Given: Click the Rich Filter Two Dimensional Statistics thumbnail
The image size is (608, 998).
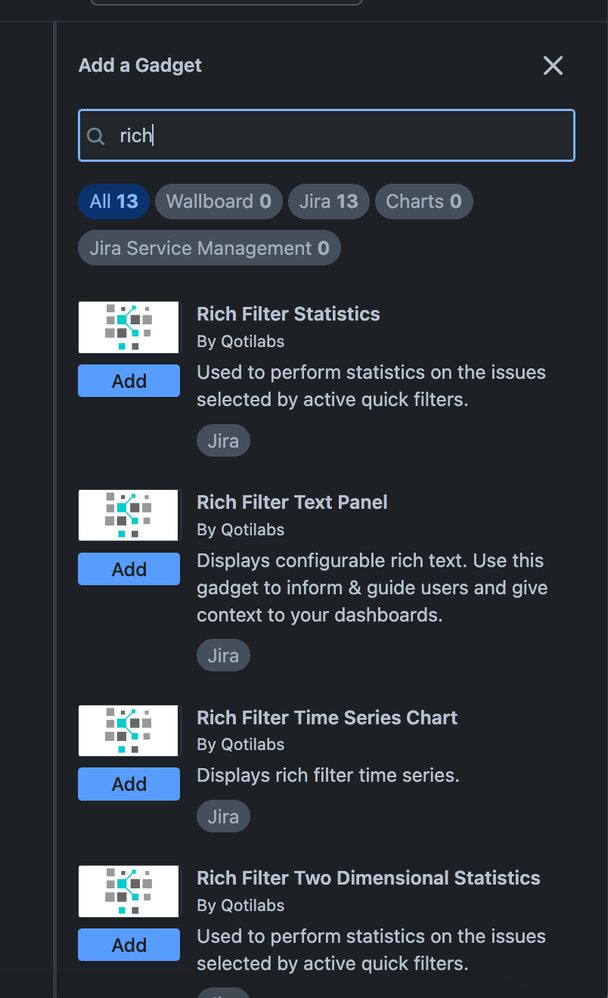Looking at the screenshot, I should (129, 891).
